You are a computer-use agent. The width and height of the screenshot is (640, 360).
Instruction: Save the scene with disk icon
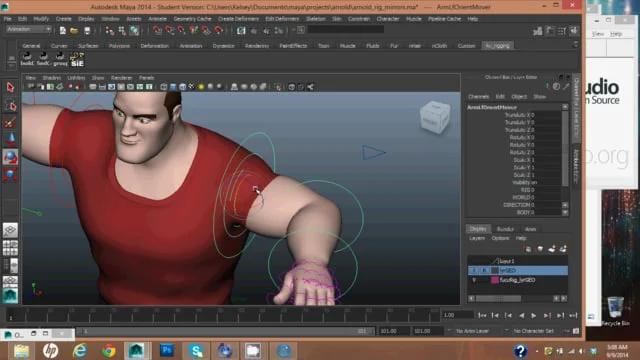point(87,30)
